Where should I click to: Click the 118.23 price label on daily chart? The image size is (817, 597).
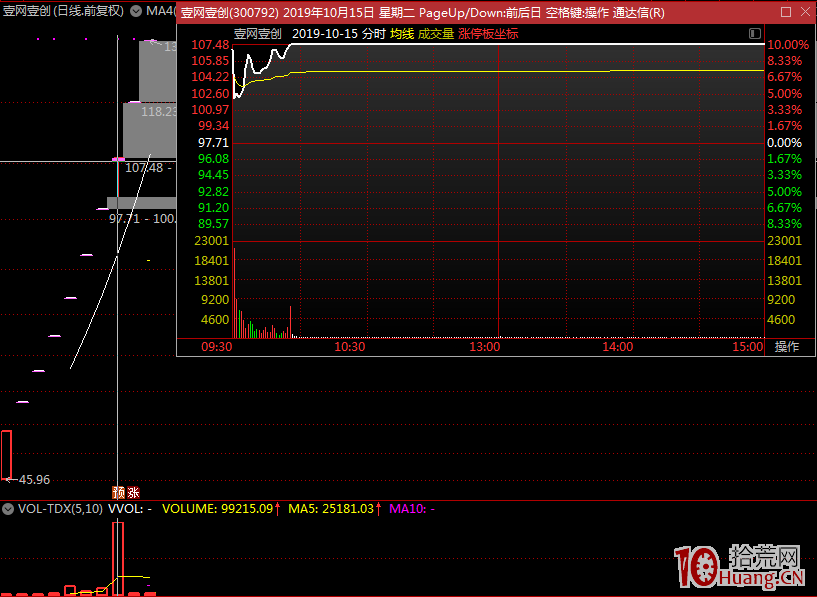(159, 111)
